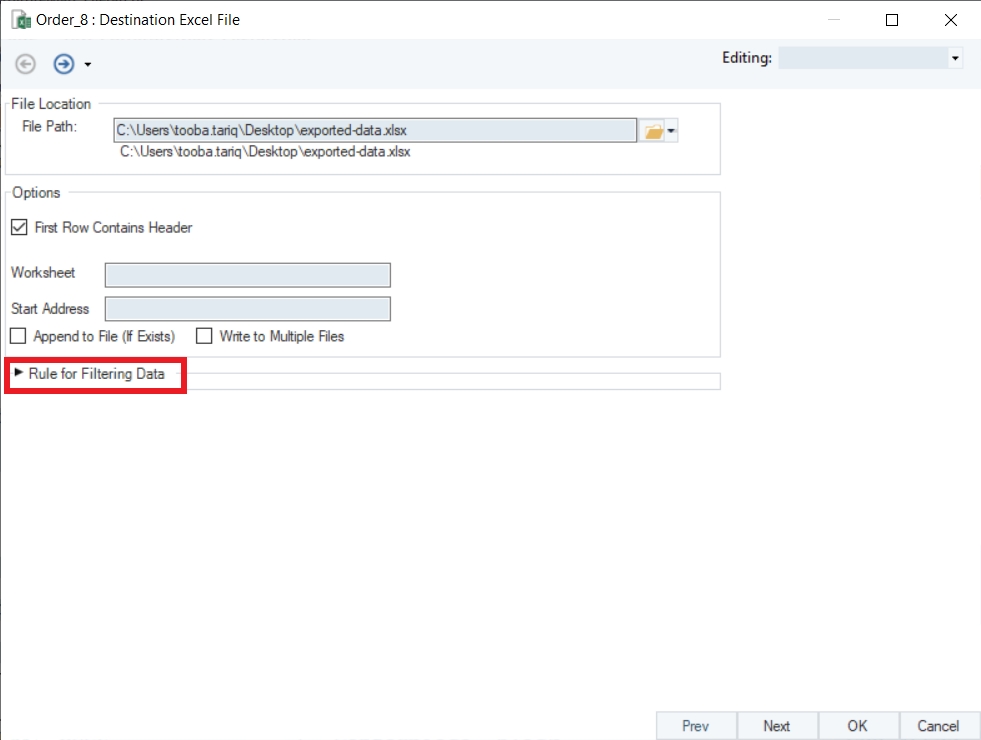
Task: Open the forward arrow dropdown menu
Action: coord(88,64)
